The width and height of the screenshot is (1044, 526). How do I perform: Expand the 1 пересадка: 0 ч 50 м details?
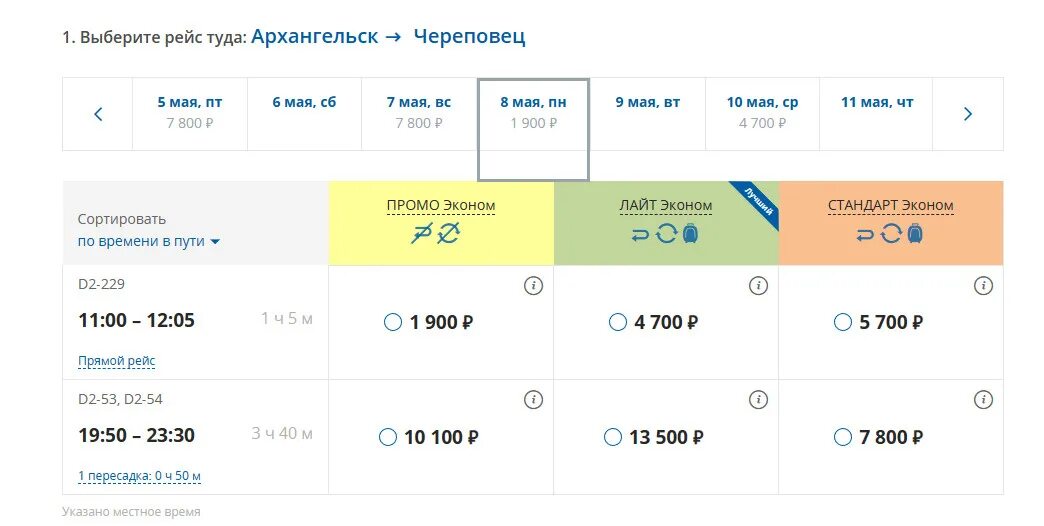(x=139, y=476)
